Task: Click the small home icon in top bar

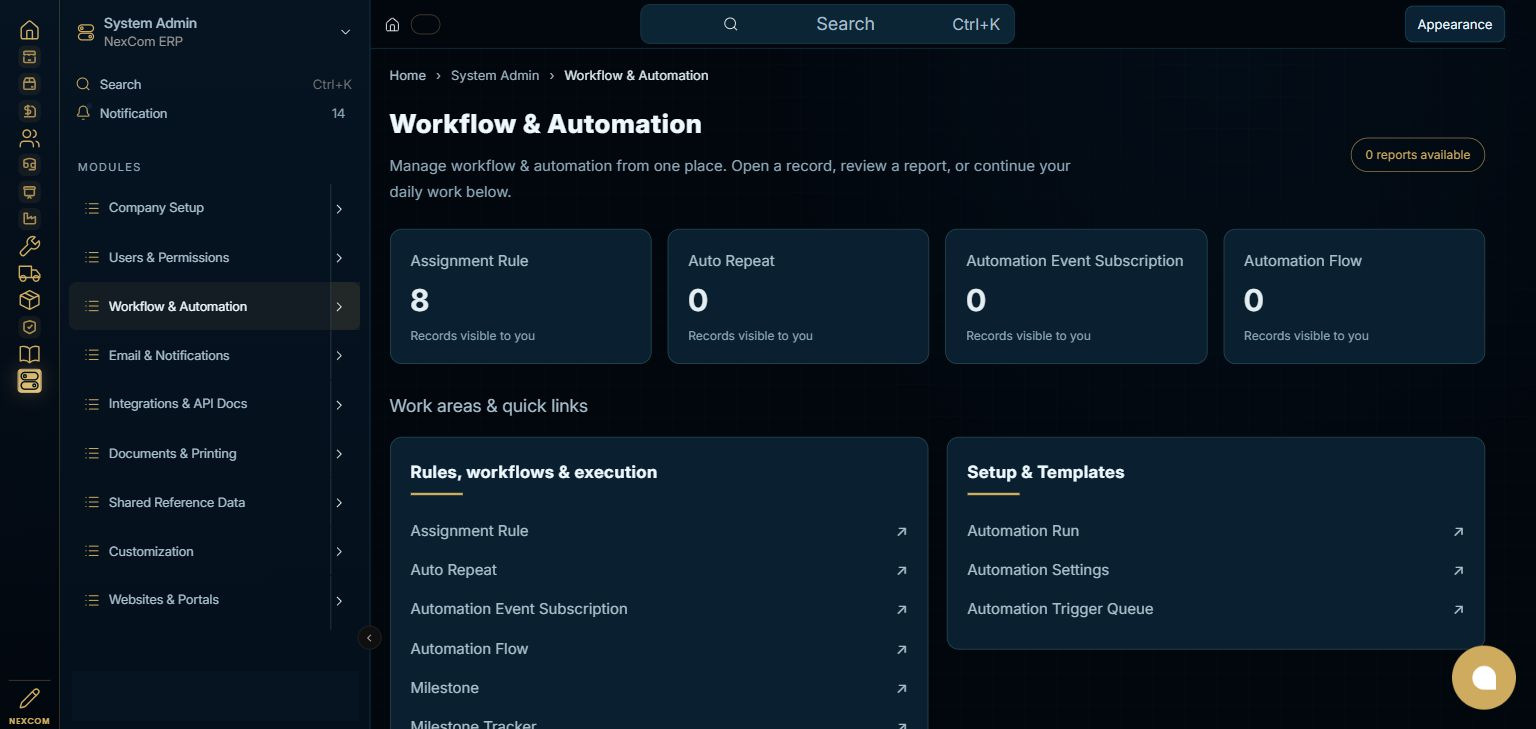Action: point(393,24)
